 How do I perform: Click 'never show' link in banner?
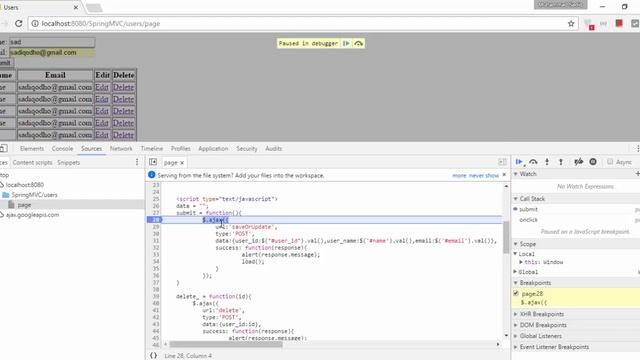(x=484, y=176)
